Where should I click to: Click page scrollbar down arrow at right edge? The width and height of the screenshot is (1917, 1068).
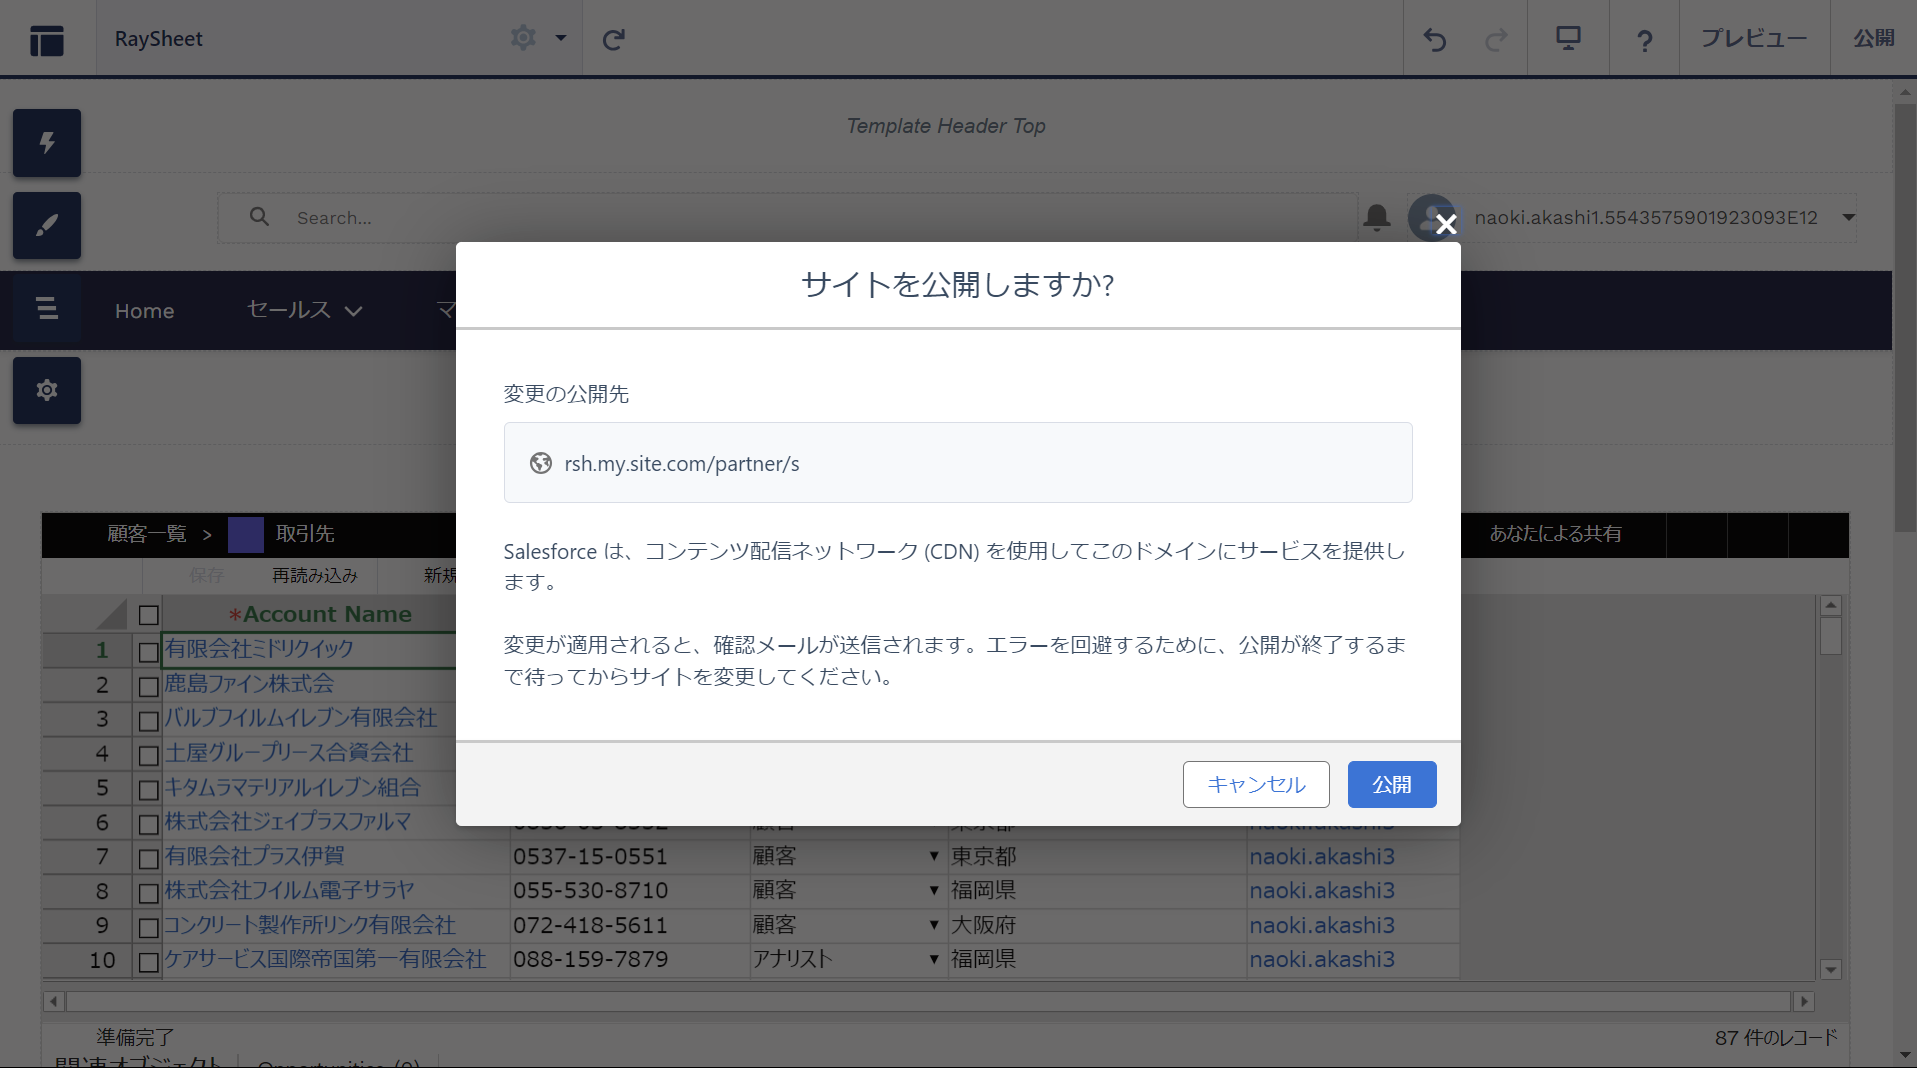[x=1904, y=1056]
